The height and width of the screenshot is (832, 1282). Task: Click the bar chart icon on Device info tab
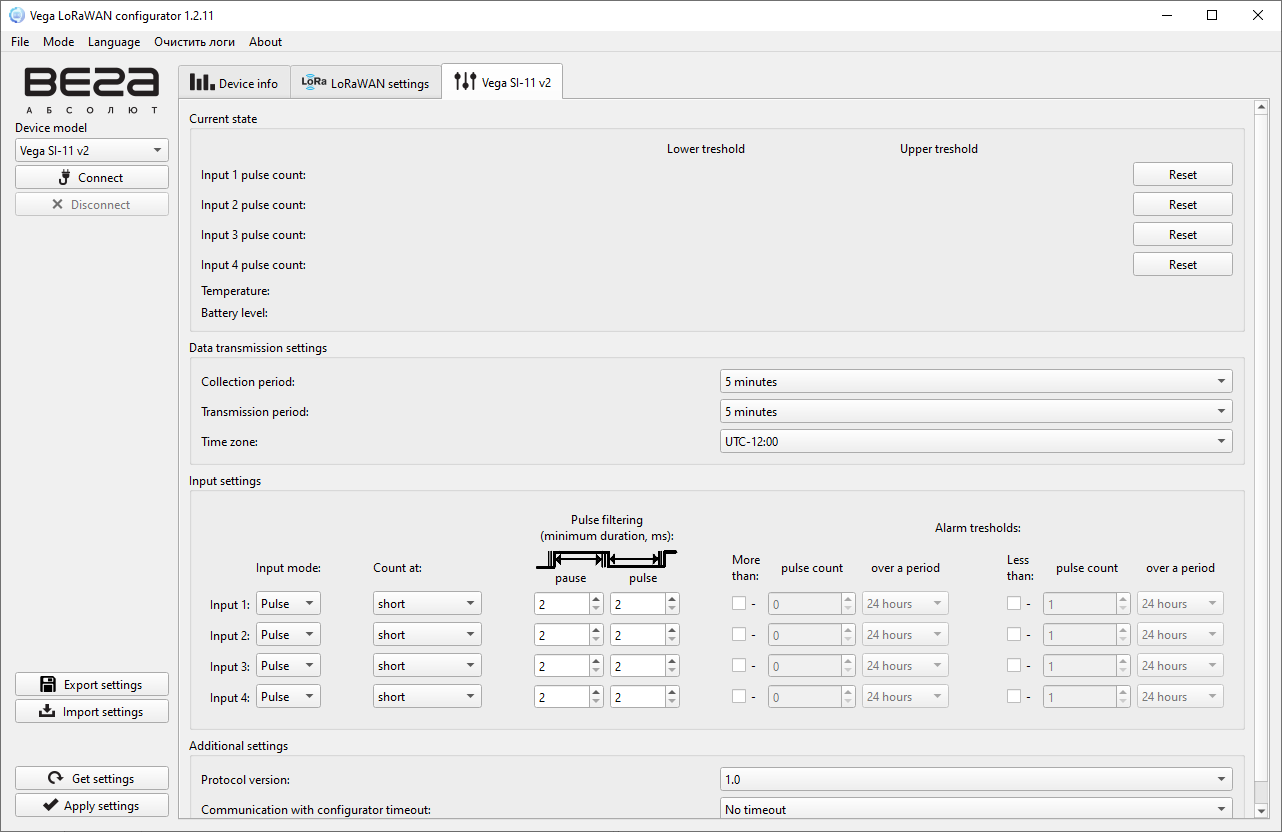(x=202, y=82)
